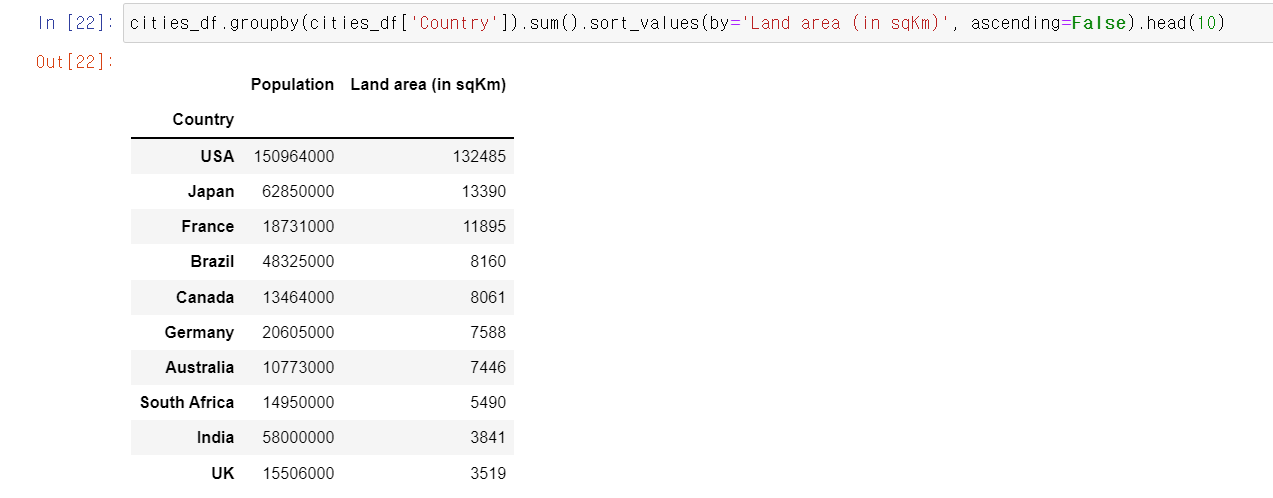Click land area value 3519
The width and height of the screenshot is (1273, 498).
488,473
